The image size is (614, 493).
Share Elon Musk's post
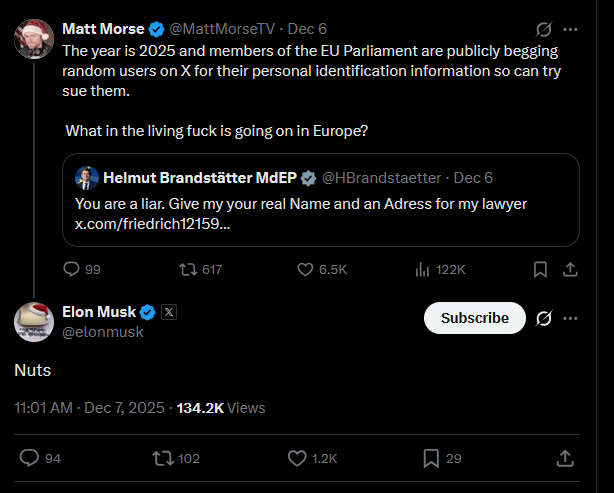[x=564, y=458]
